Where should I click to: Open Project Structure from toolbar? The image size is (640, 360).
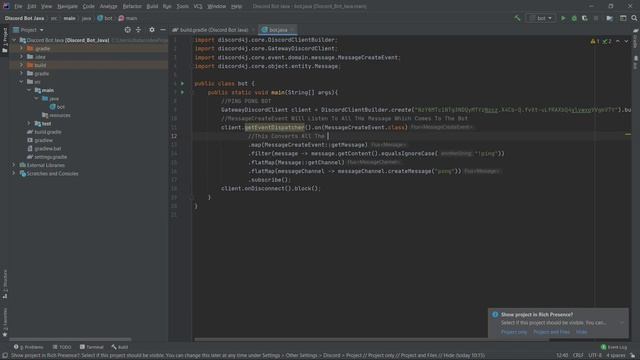coord(609,18)
